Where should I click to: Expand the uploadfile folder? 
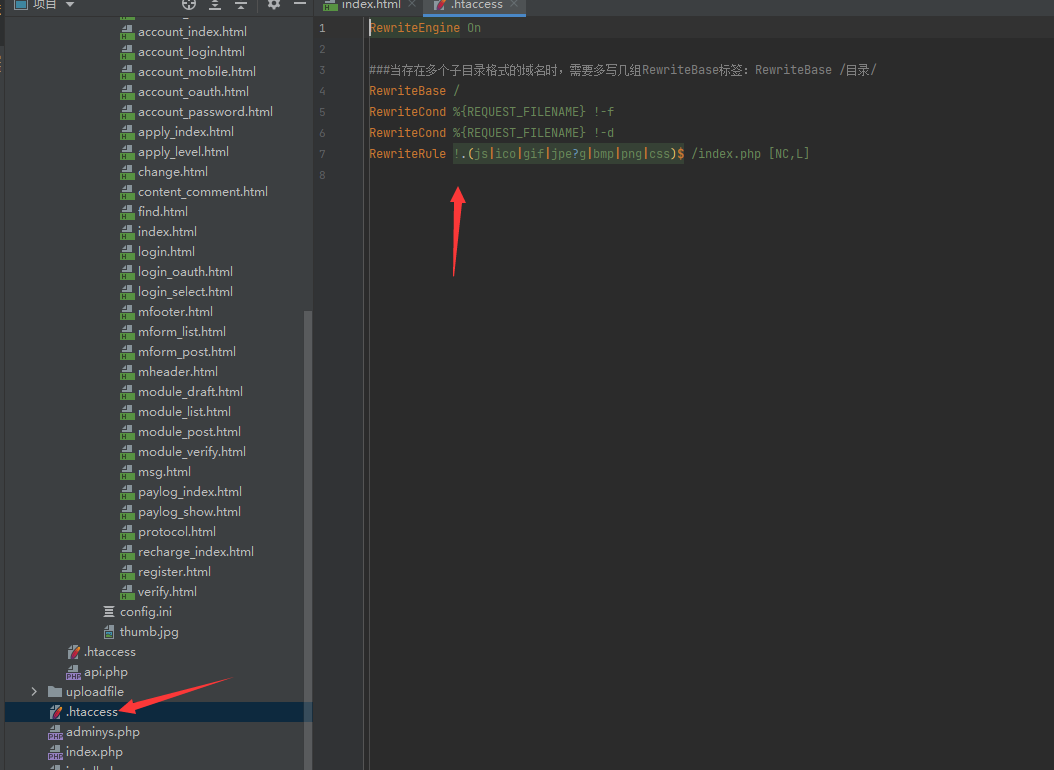click(x=34, y=692)
